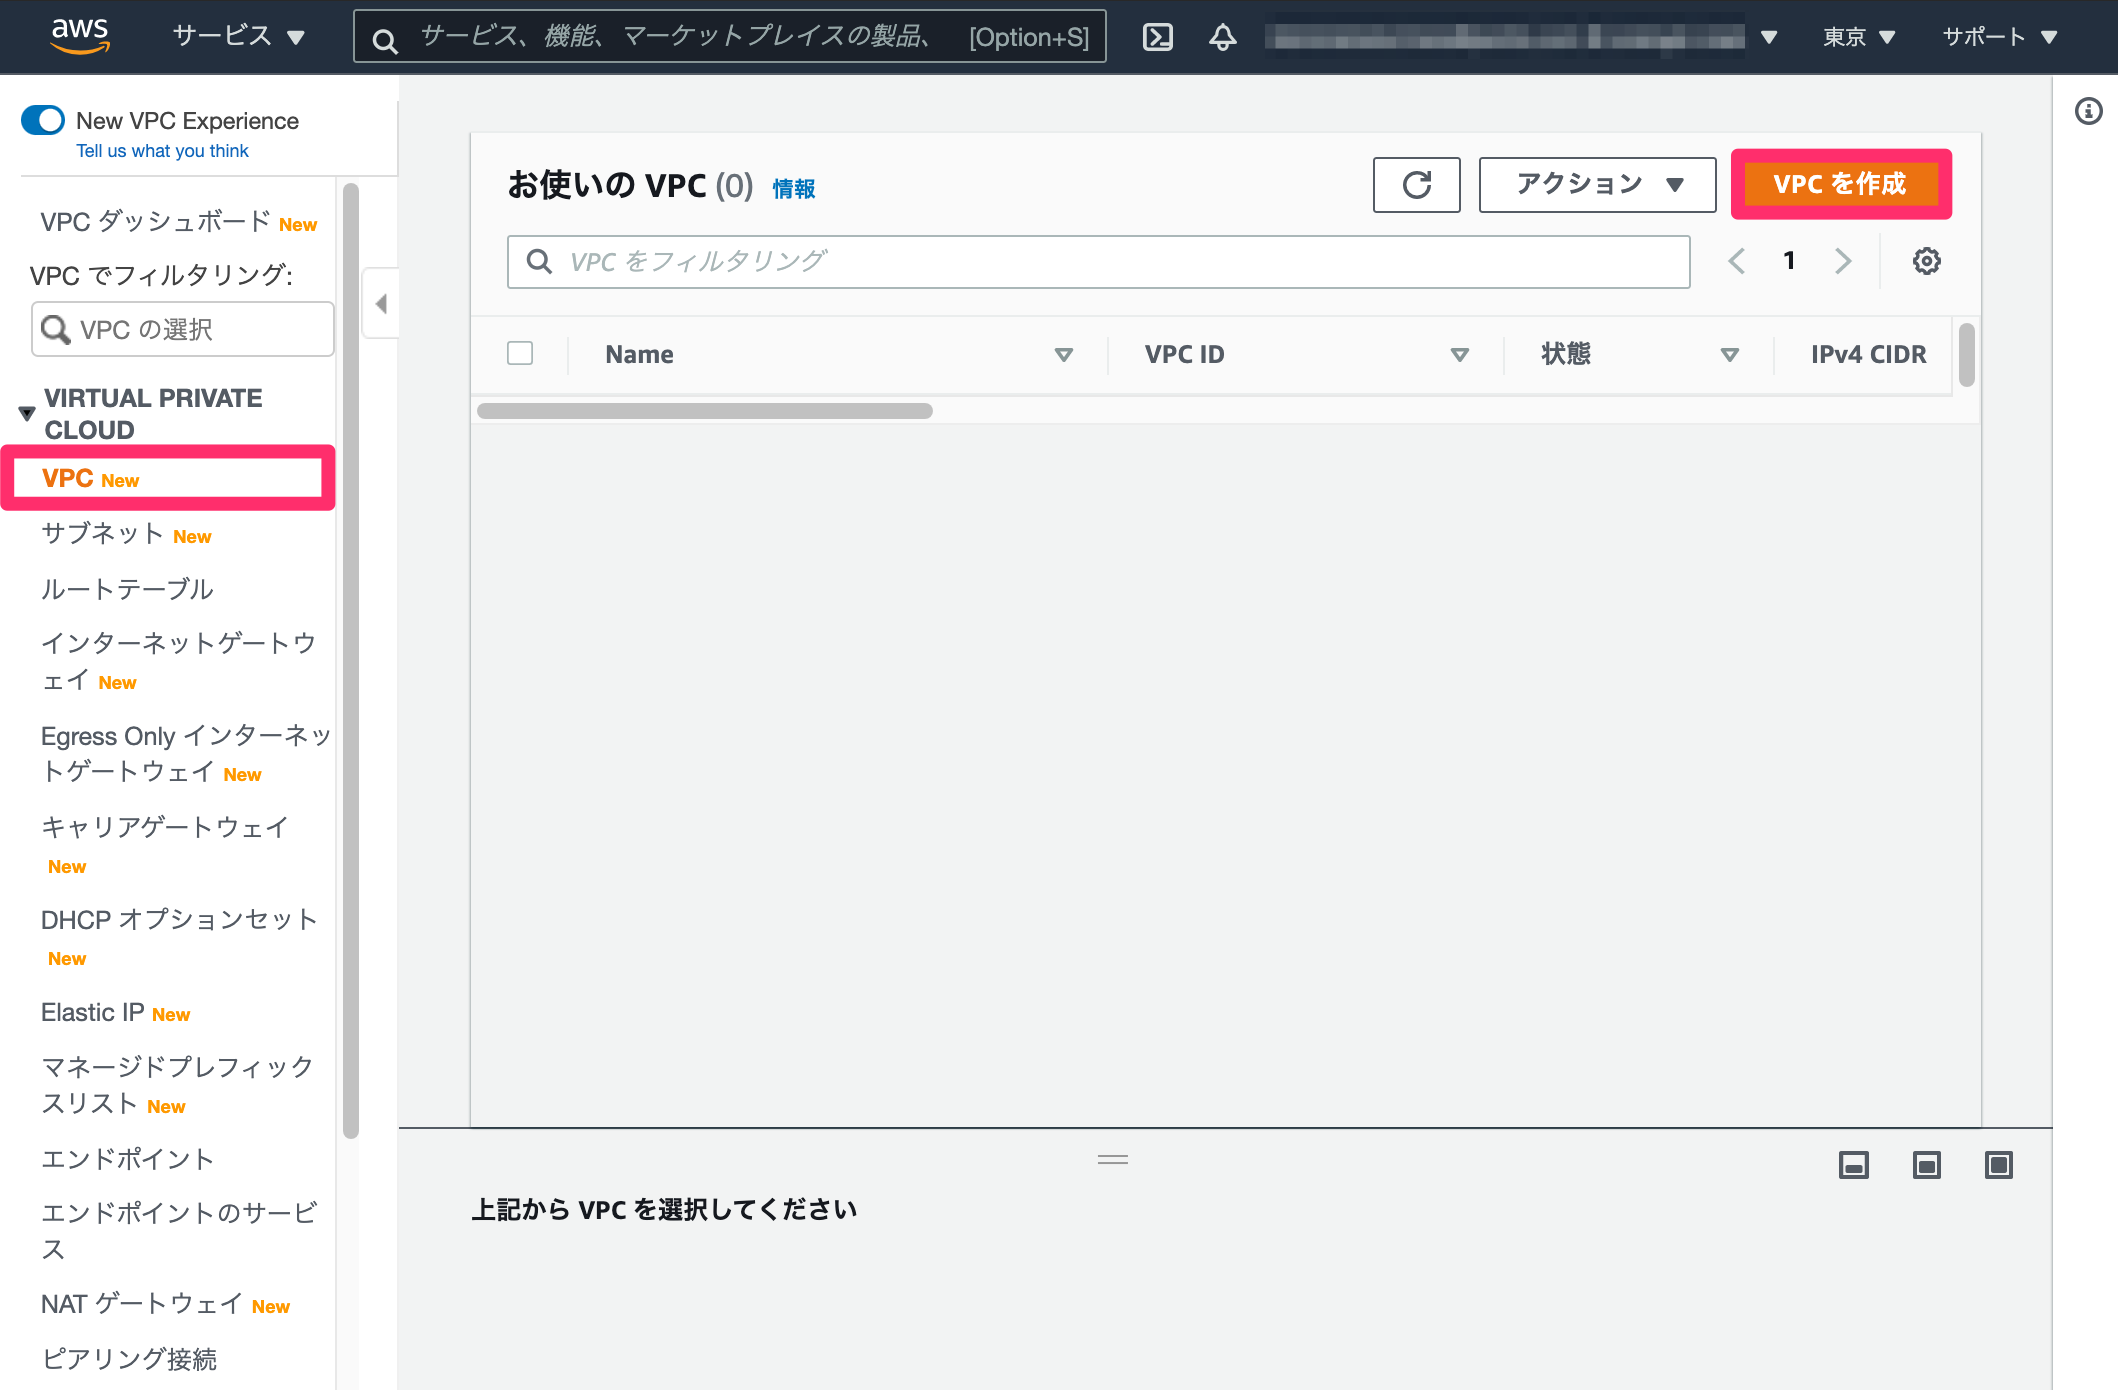Image resolution: width=2118 pixels, height=1390 pixels.
Task: Collapse VIRTUAL PRIVATE CLOUD section
Action: 27,413
